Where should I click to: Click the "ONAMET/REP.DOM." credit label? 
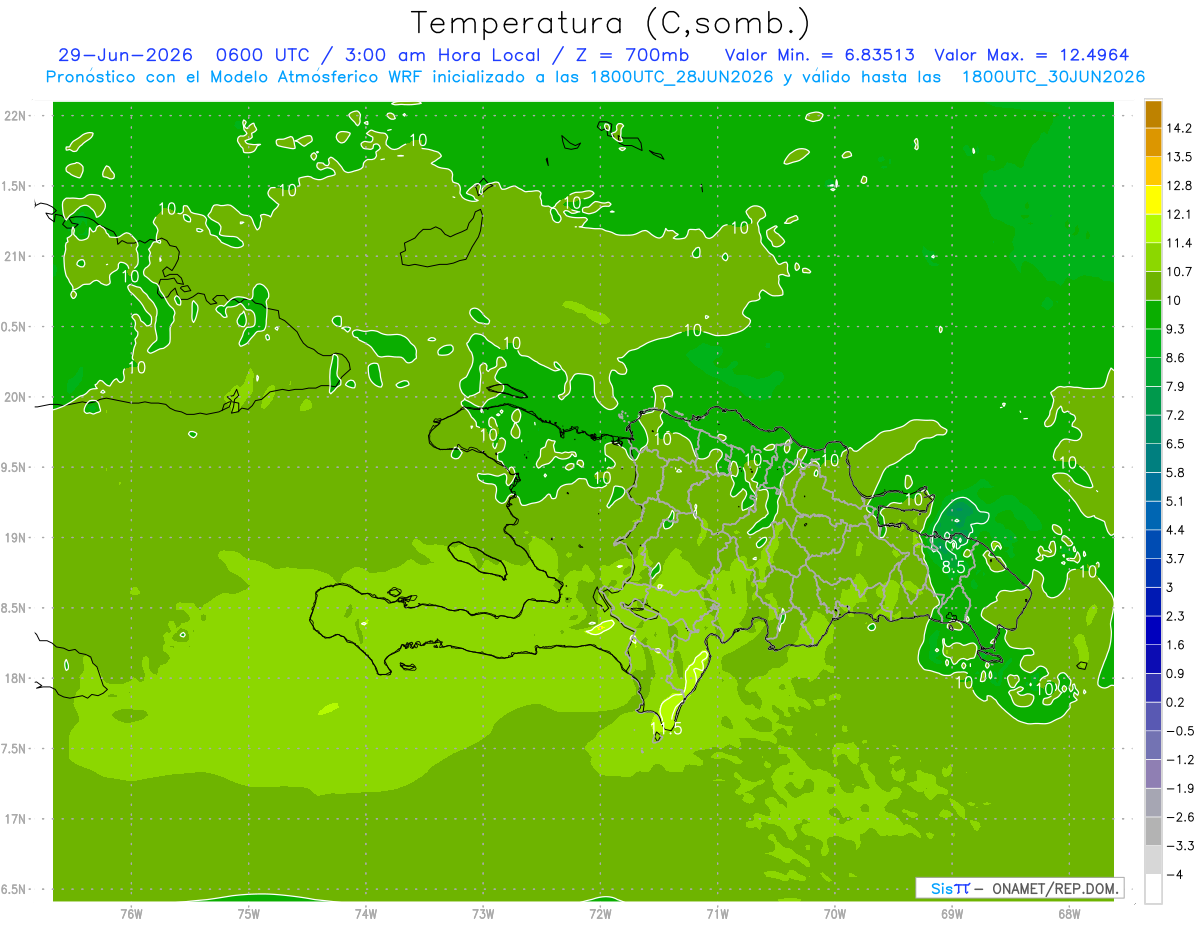coord(1056,888)
